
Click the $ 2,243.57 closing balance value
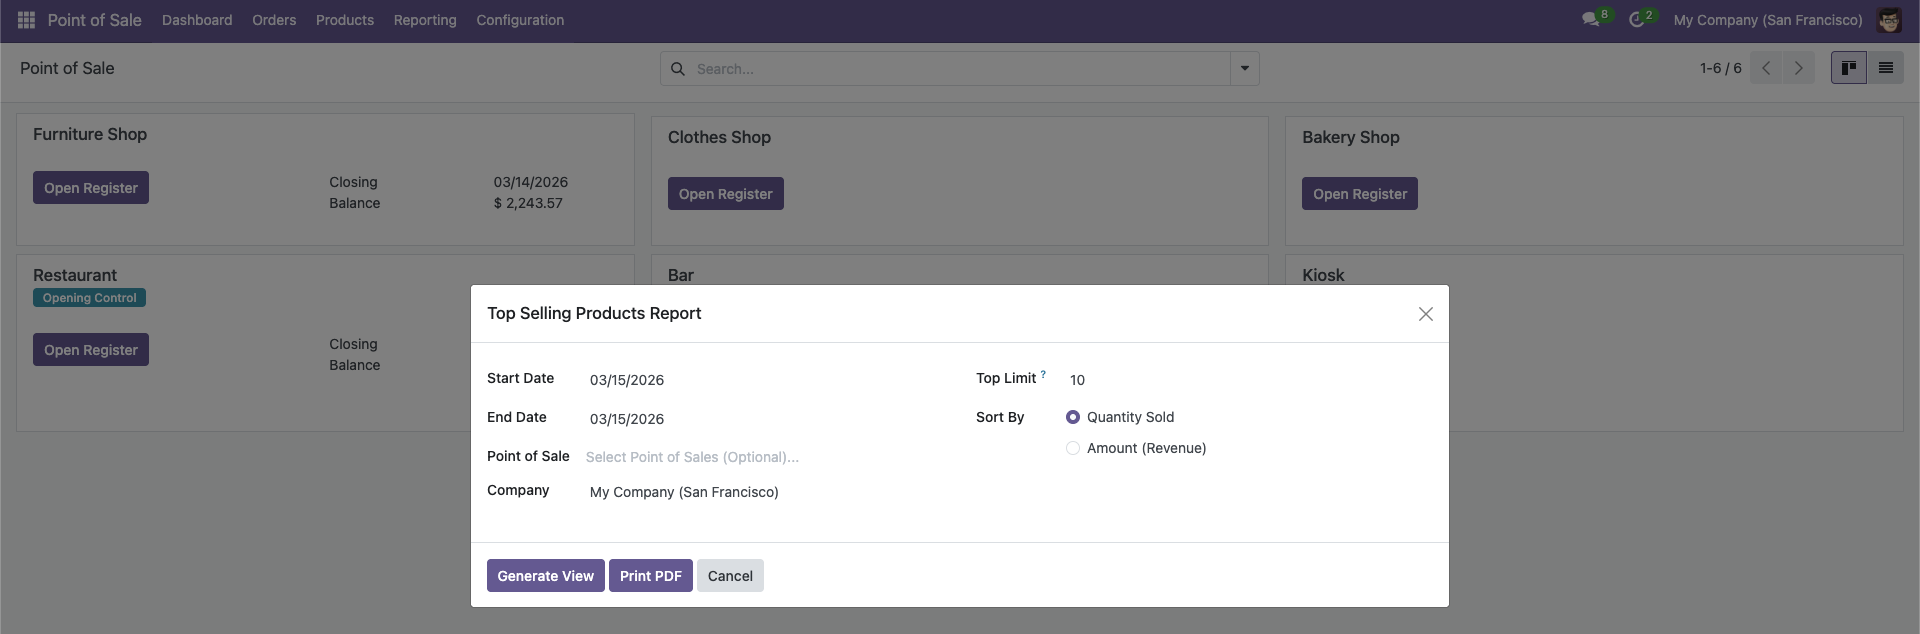(x=528, y=203)
